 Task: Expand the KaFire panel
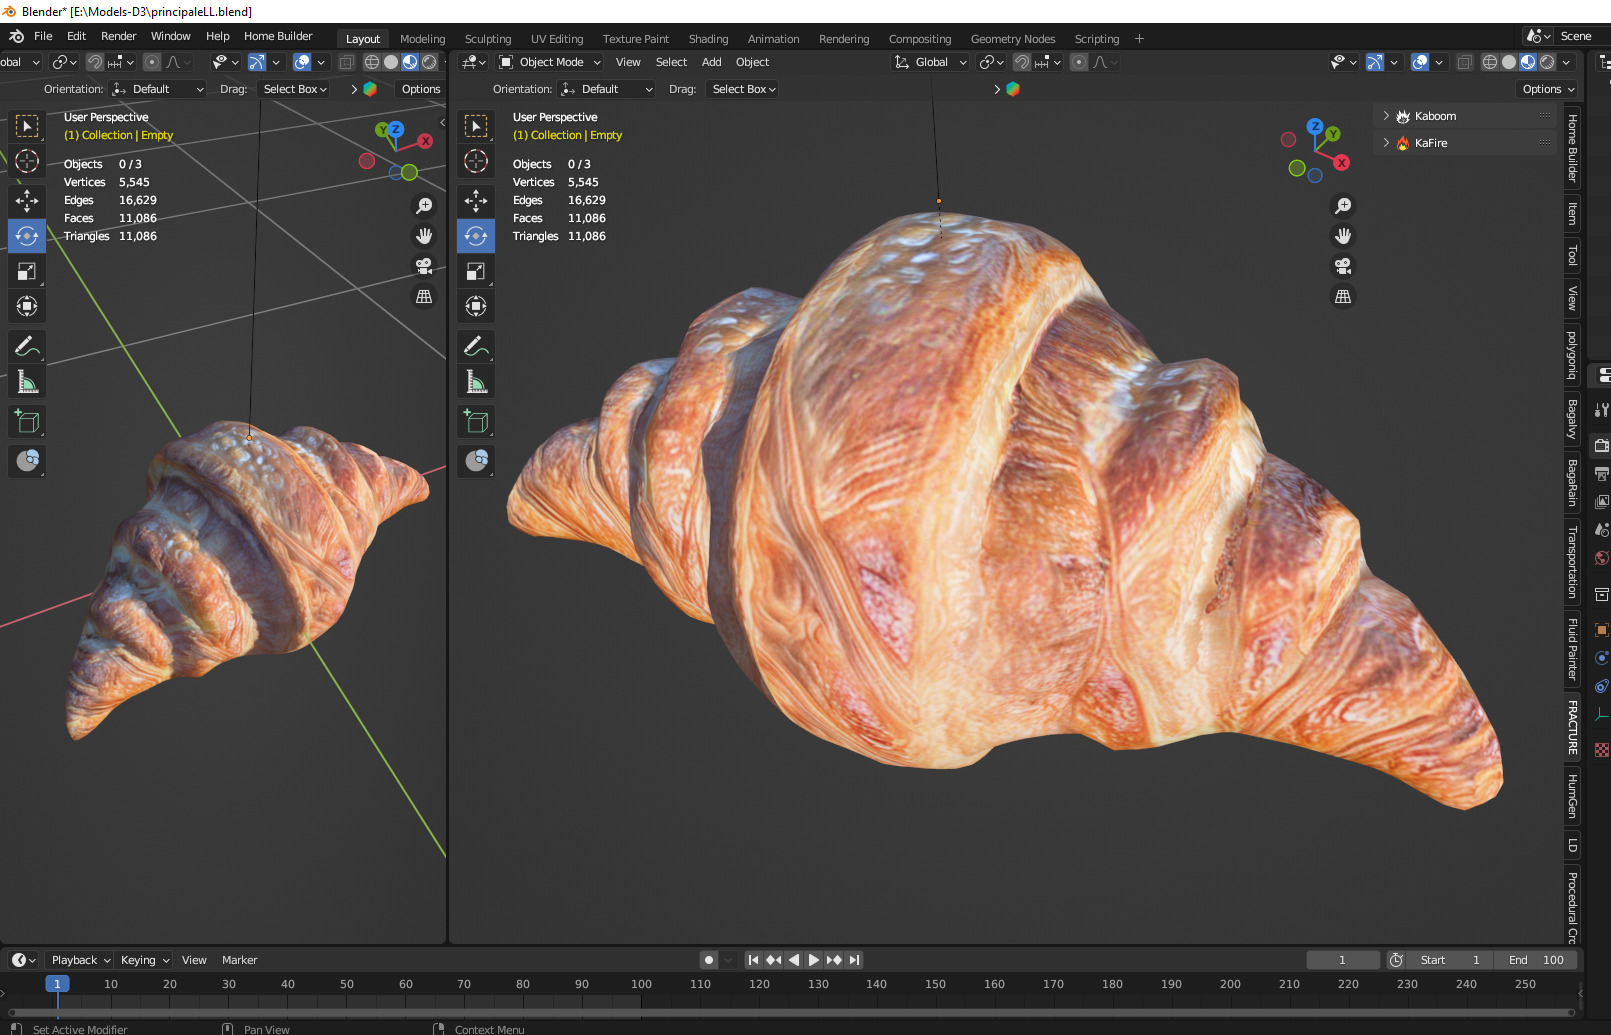click(1386, 143)
